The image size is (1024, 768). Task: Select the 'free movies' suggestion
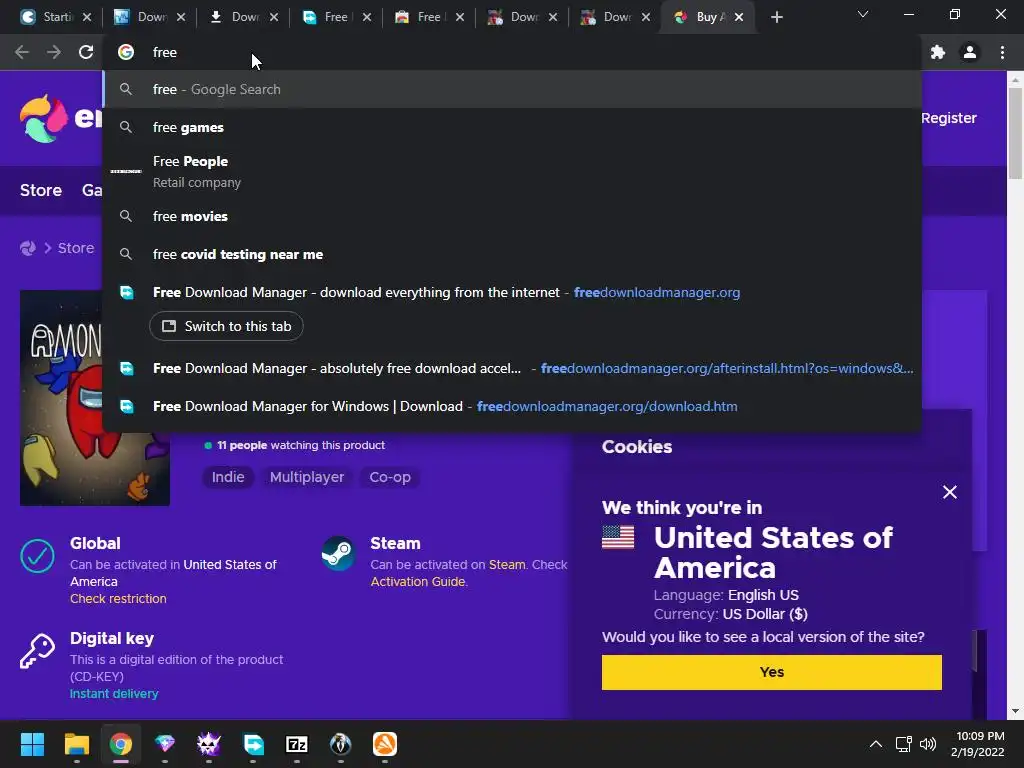513,216
